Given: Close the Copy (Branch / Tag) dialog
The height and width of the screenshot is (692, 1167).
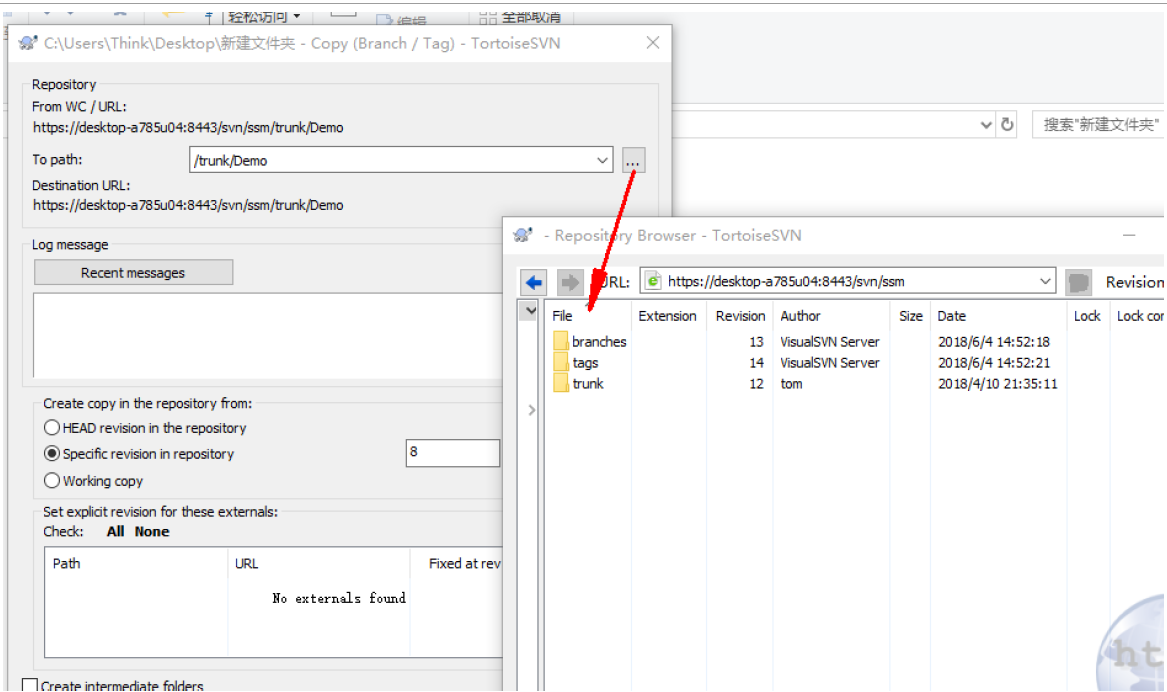Looking at the screenshot, I should tap(653, 42).
